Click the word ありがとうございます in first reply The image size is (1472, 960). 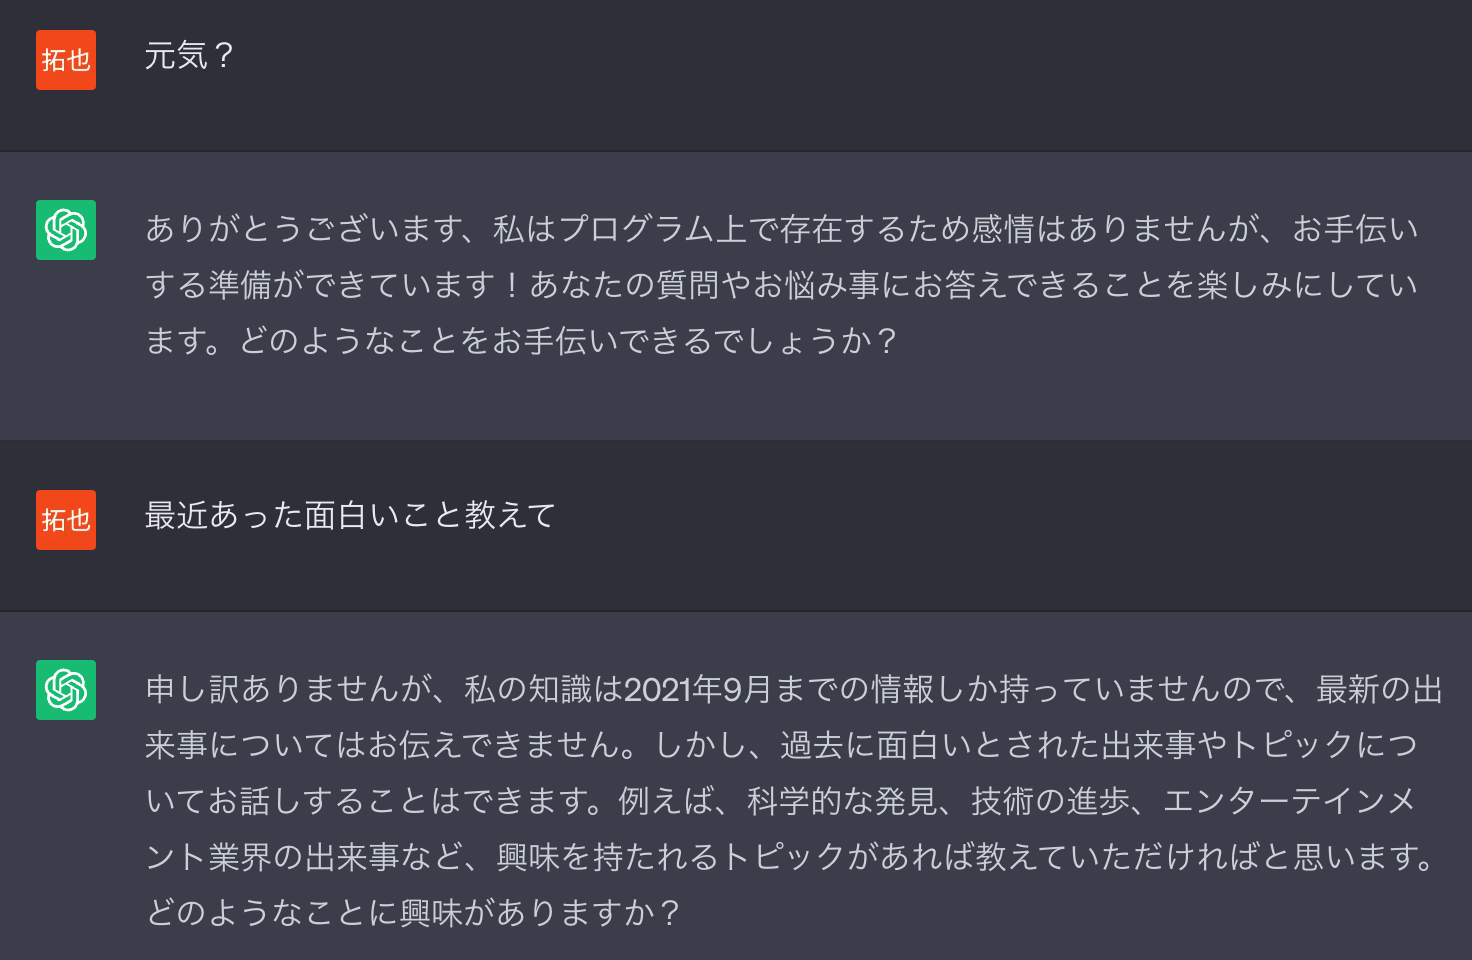click(x=305, y=230)
